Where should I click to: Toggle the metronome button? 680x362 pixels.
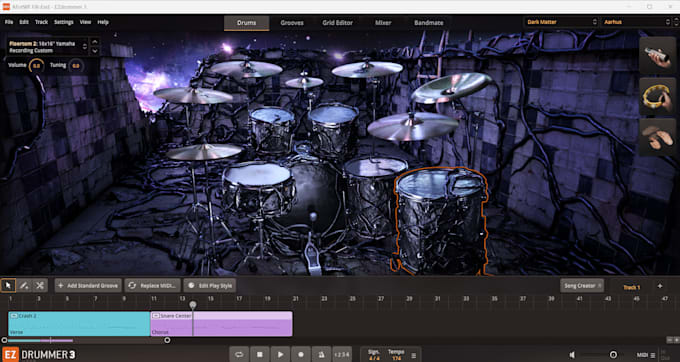(x=321, y=355)
